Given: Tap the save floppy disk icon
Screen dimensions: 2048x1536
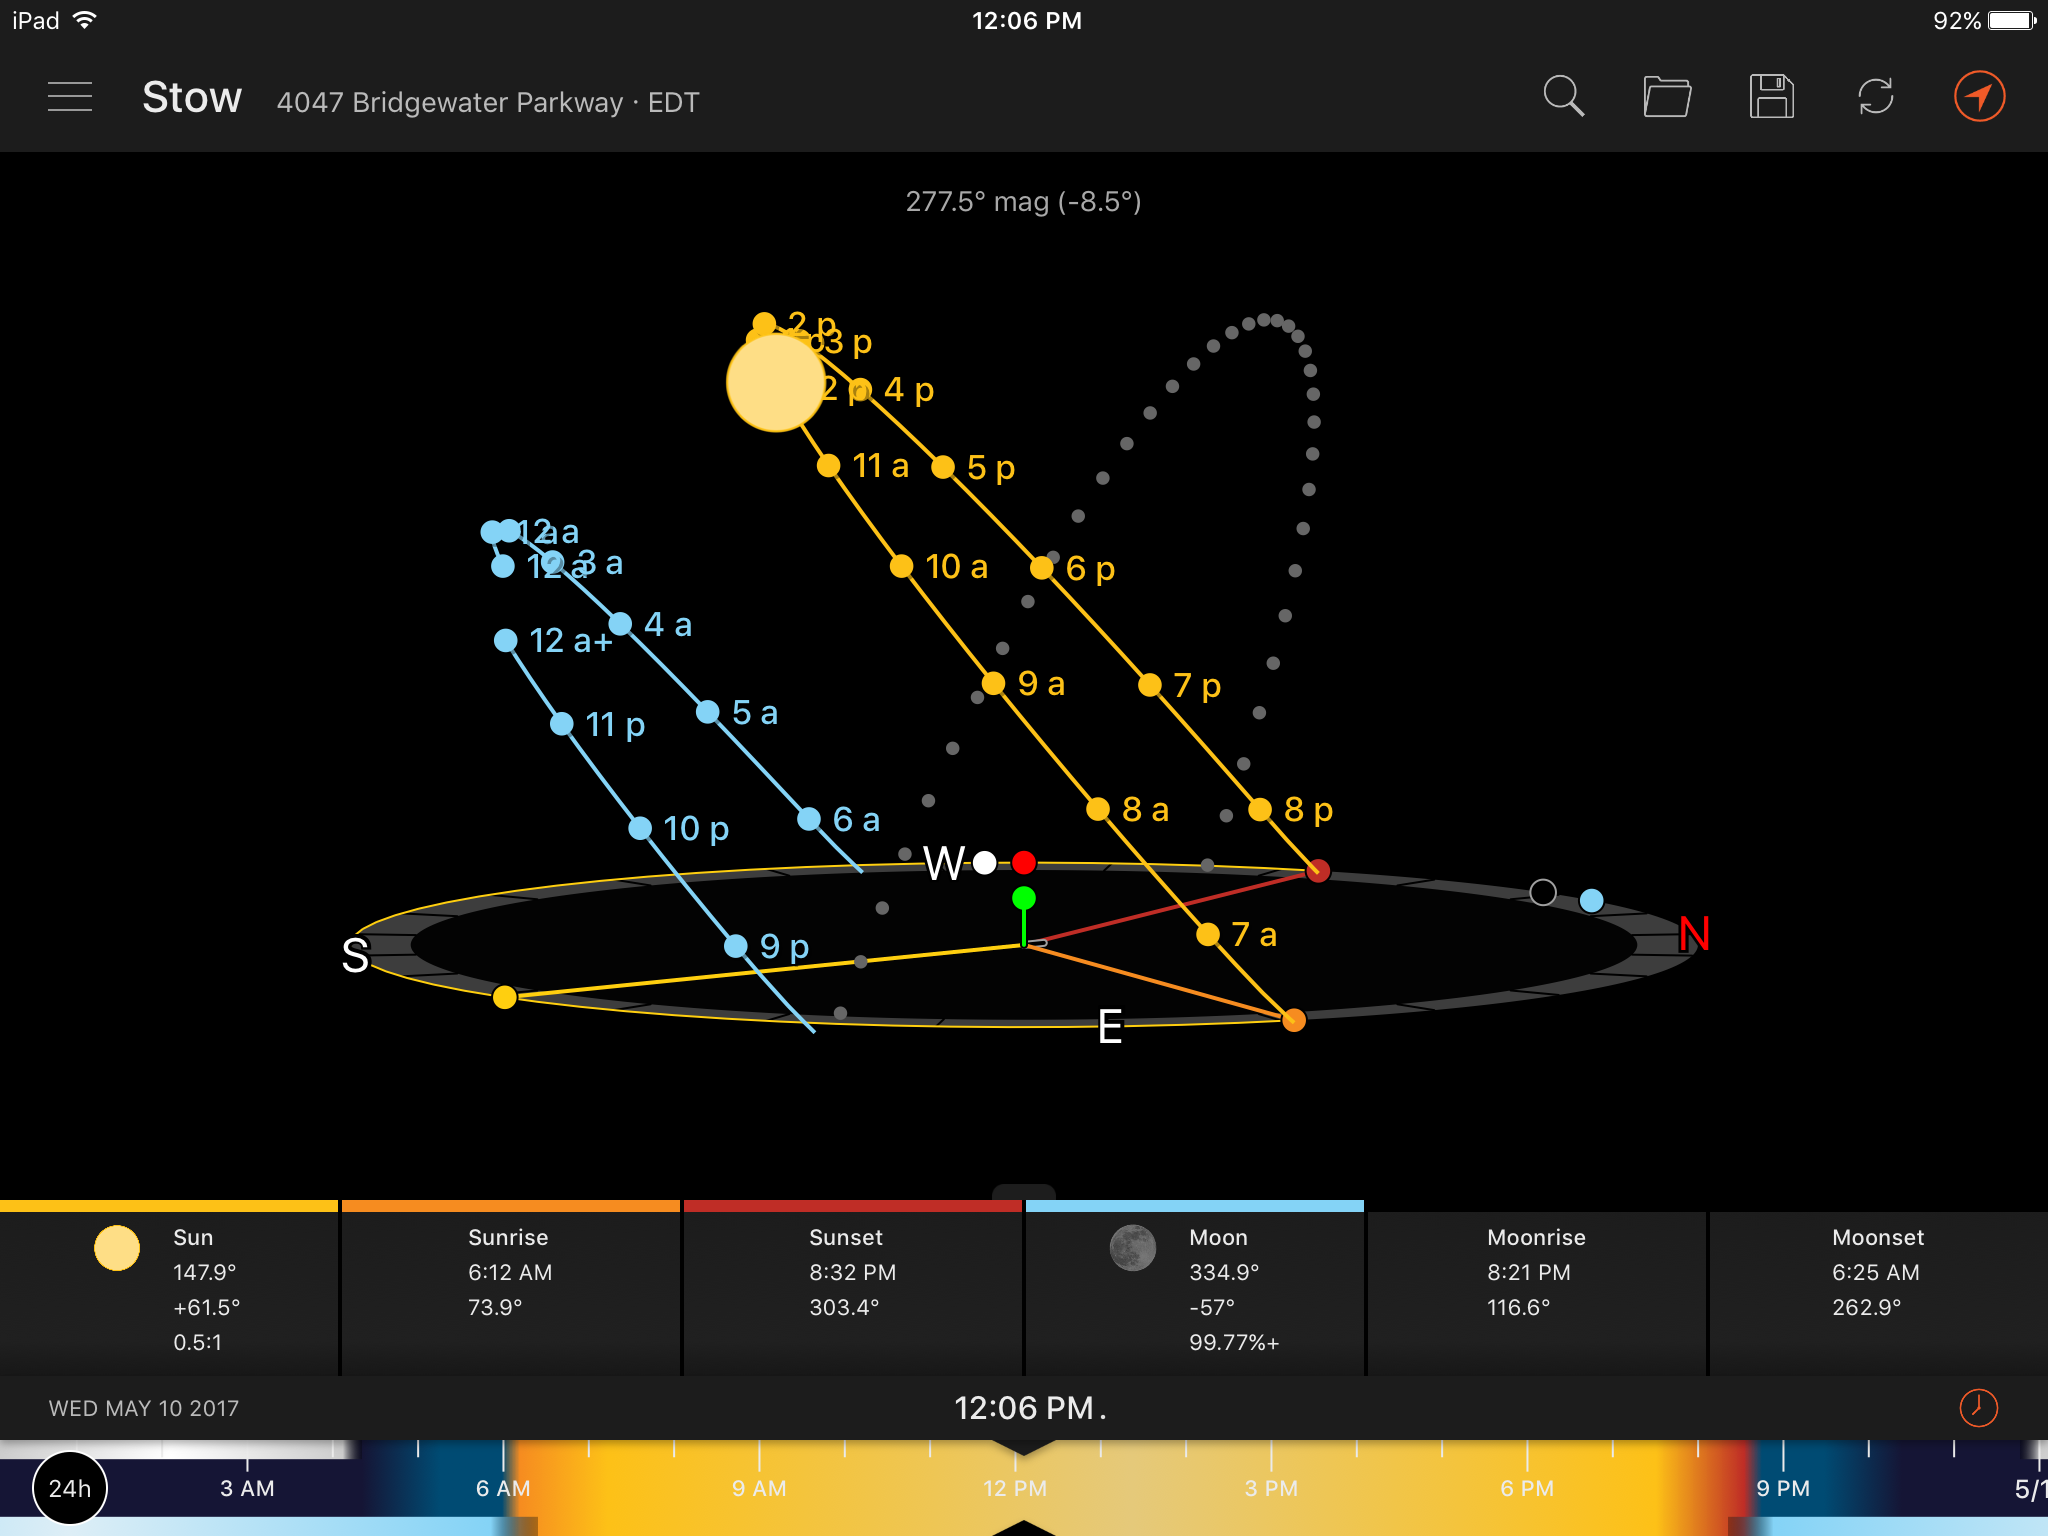Looking at the screenshot, I should pos(1771,97).
